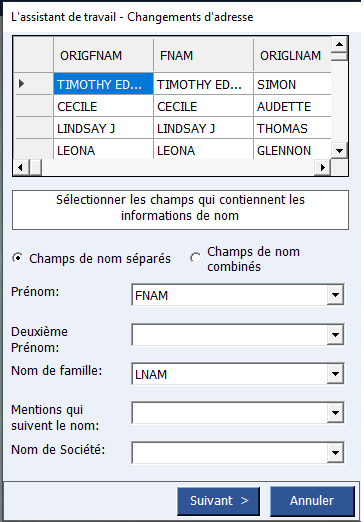Select the AUDETTE cell in the grid
364x522 pixels.
coord(292,106)
